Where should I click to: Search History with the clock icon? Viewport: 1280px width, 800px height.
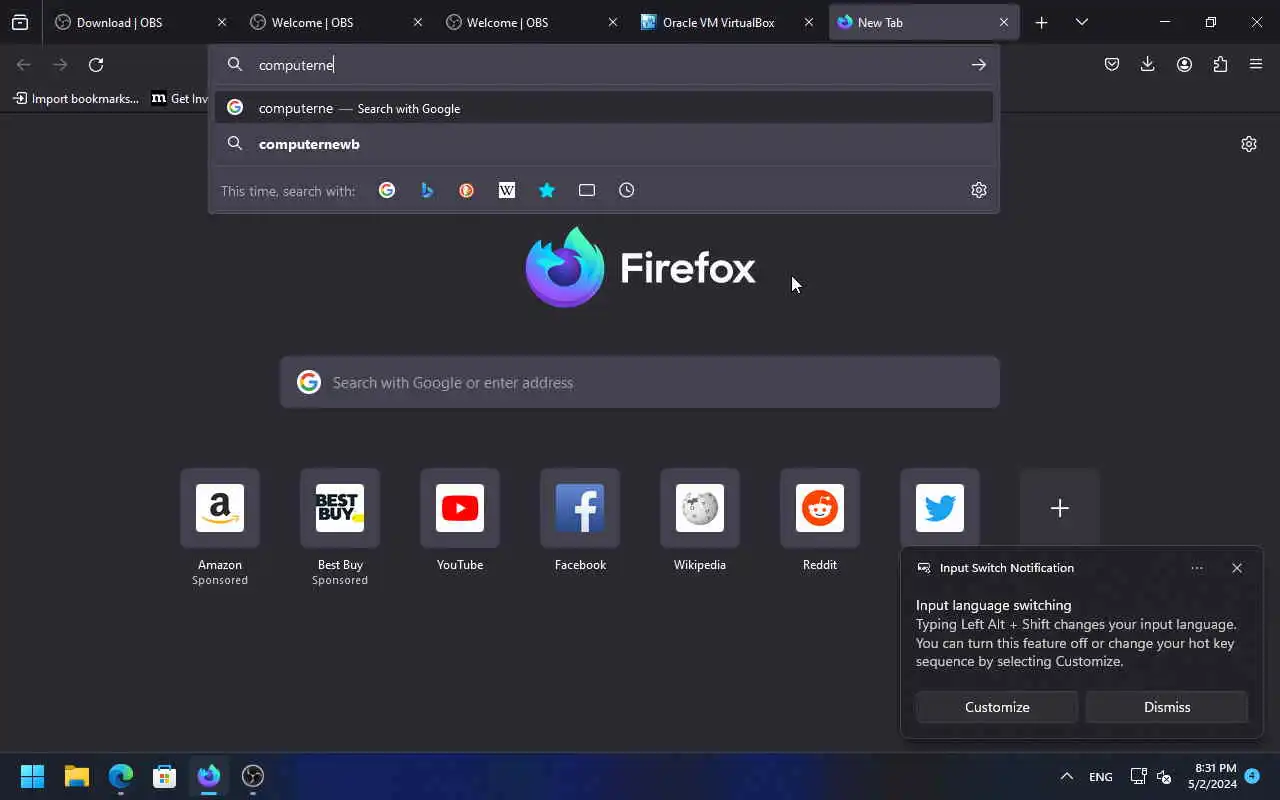coord(627,190)
